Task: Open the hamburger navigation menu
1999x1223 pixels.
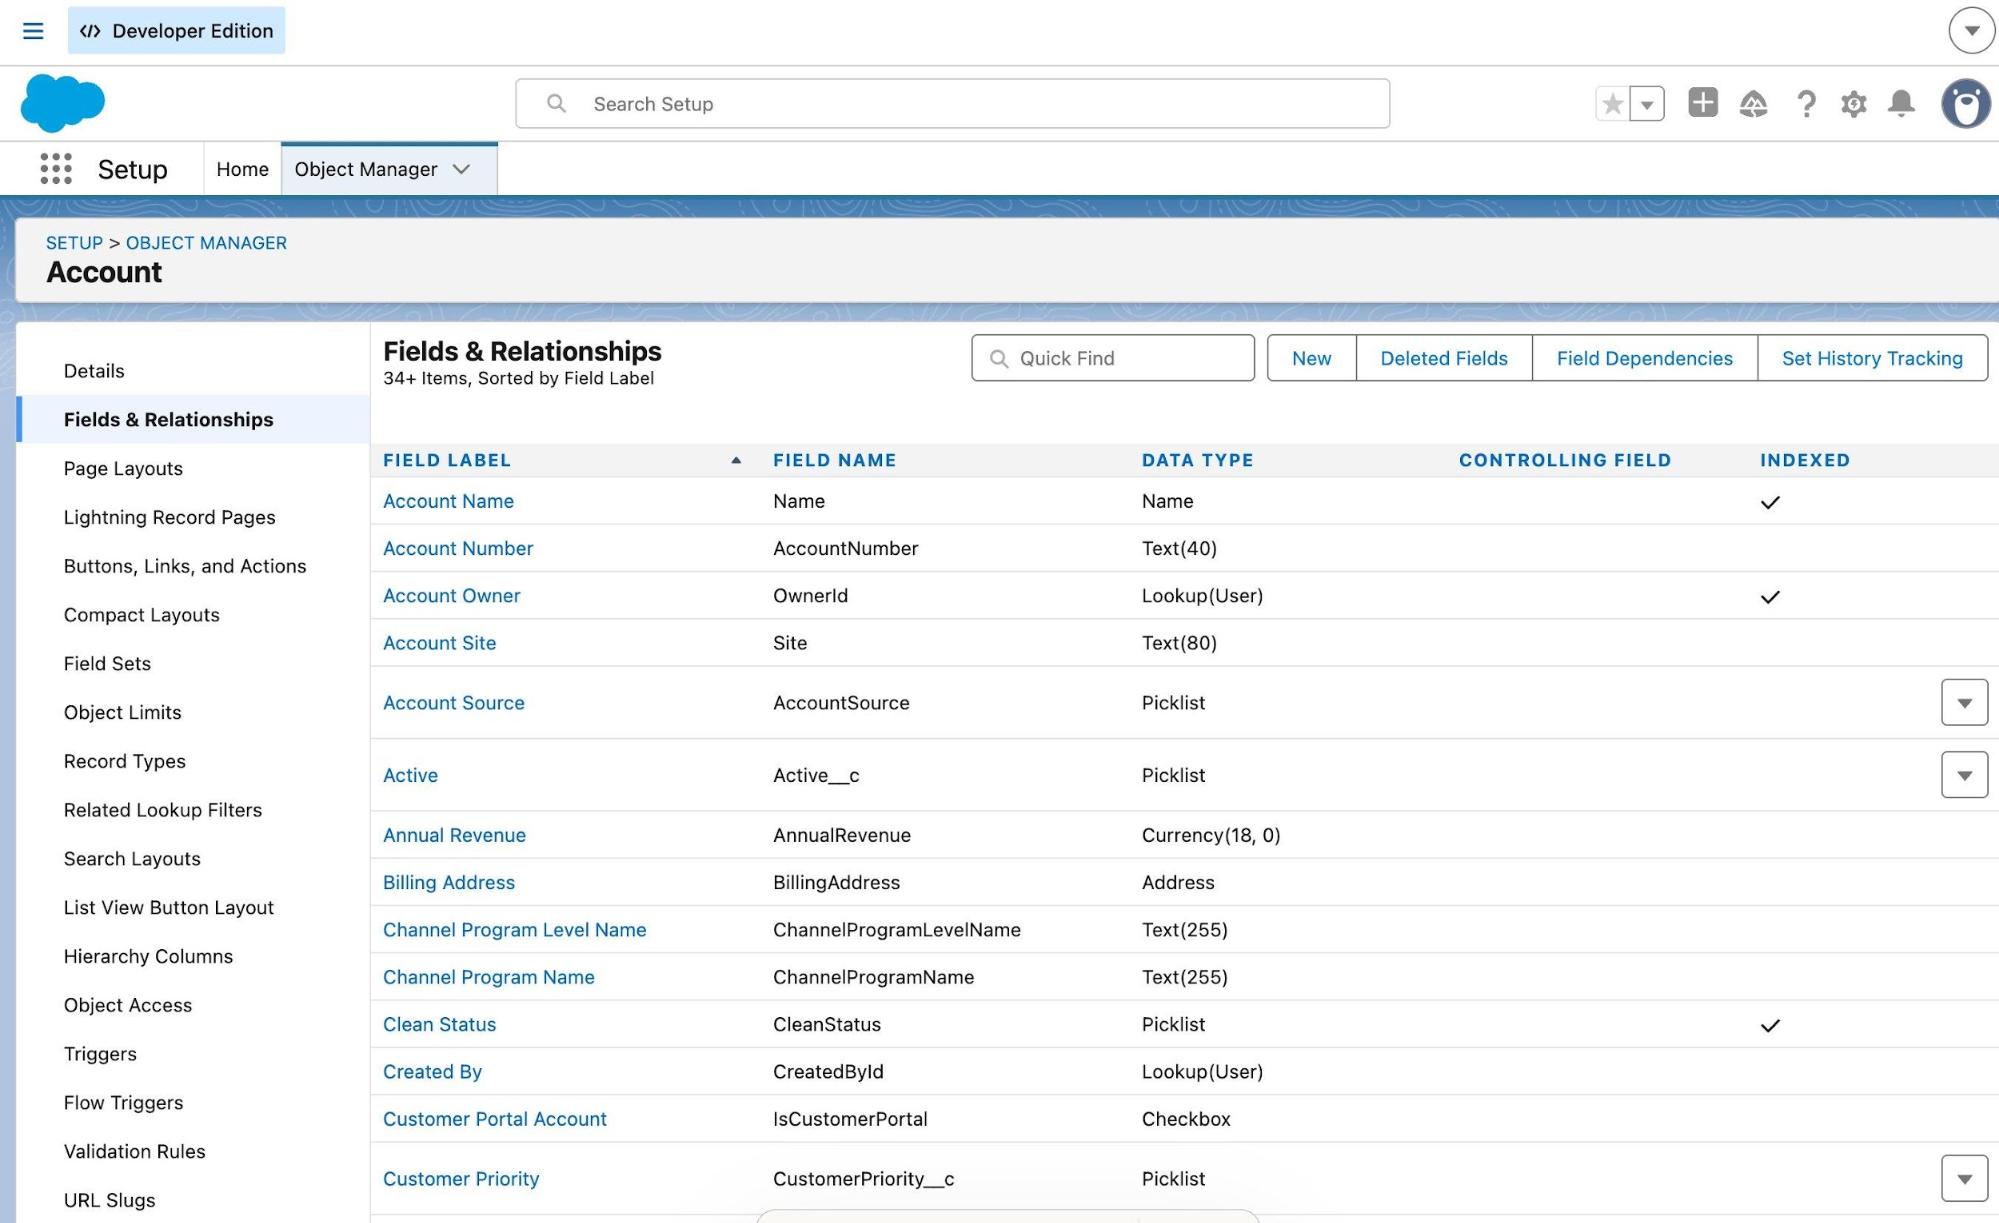Action: click(33, 31)
